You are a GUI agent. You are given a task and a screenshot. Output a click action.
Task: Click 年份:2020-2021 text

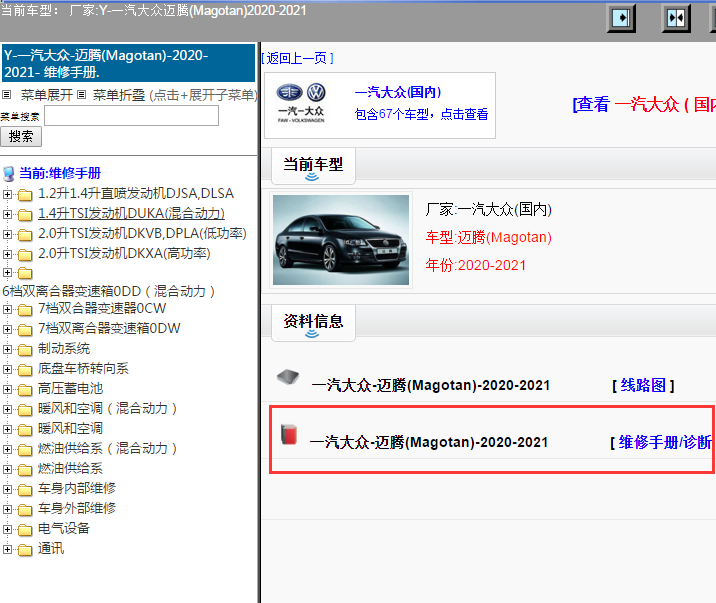[x=475, y=265]
